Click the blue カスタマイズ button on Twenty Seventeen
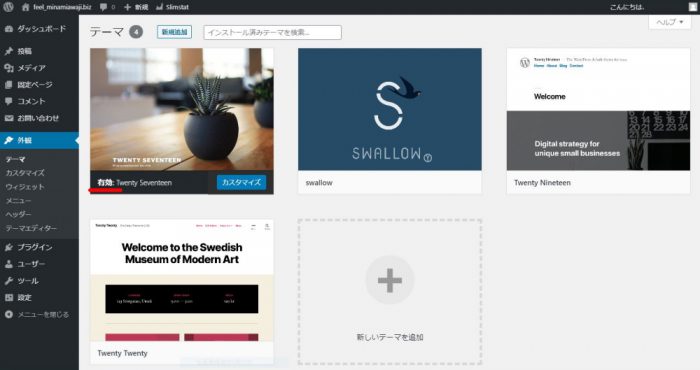The image size is (700, 370). click(x=242, y=182)
